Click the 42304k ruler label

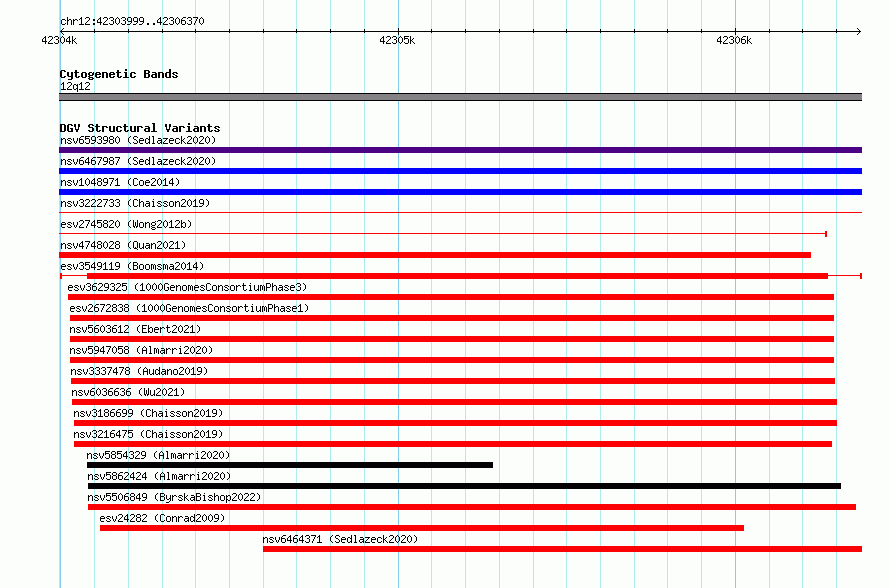click(59, 40)
